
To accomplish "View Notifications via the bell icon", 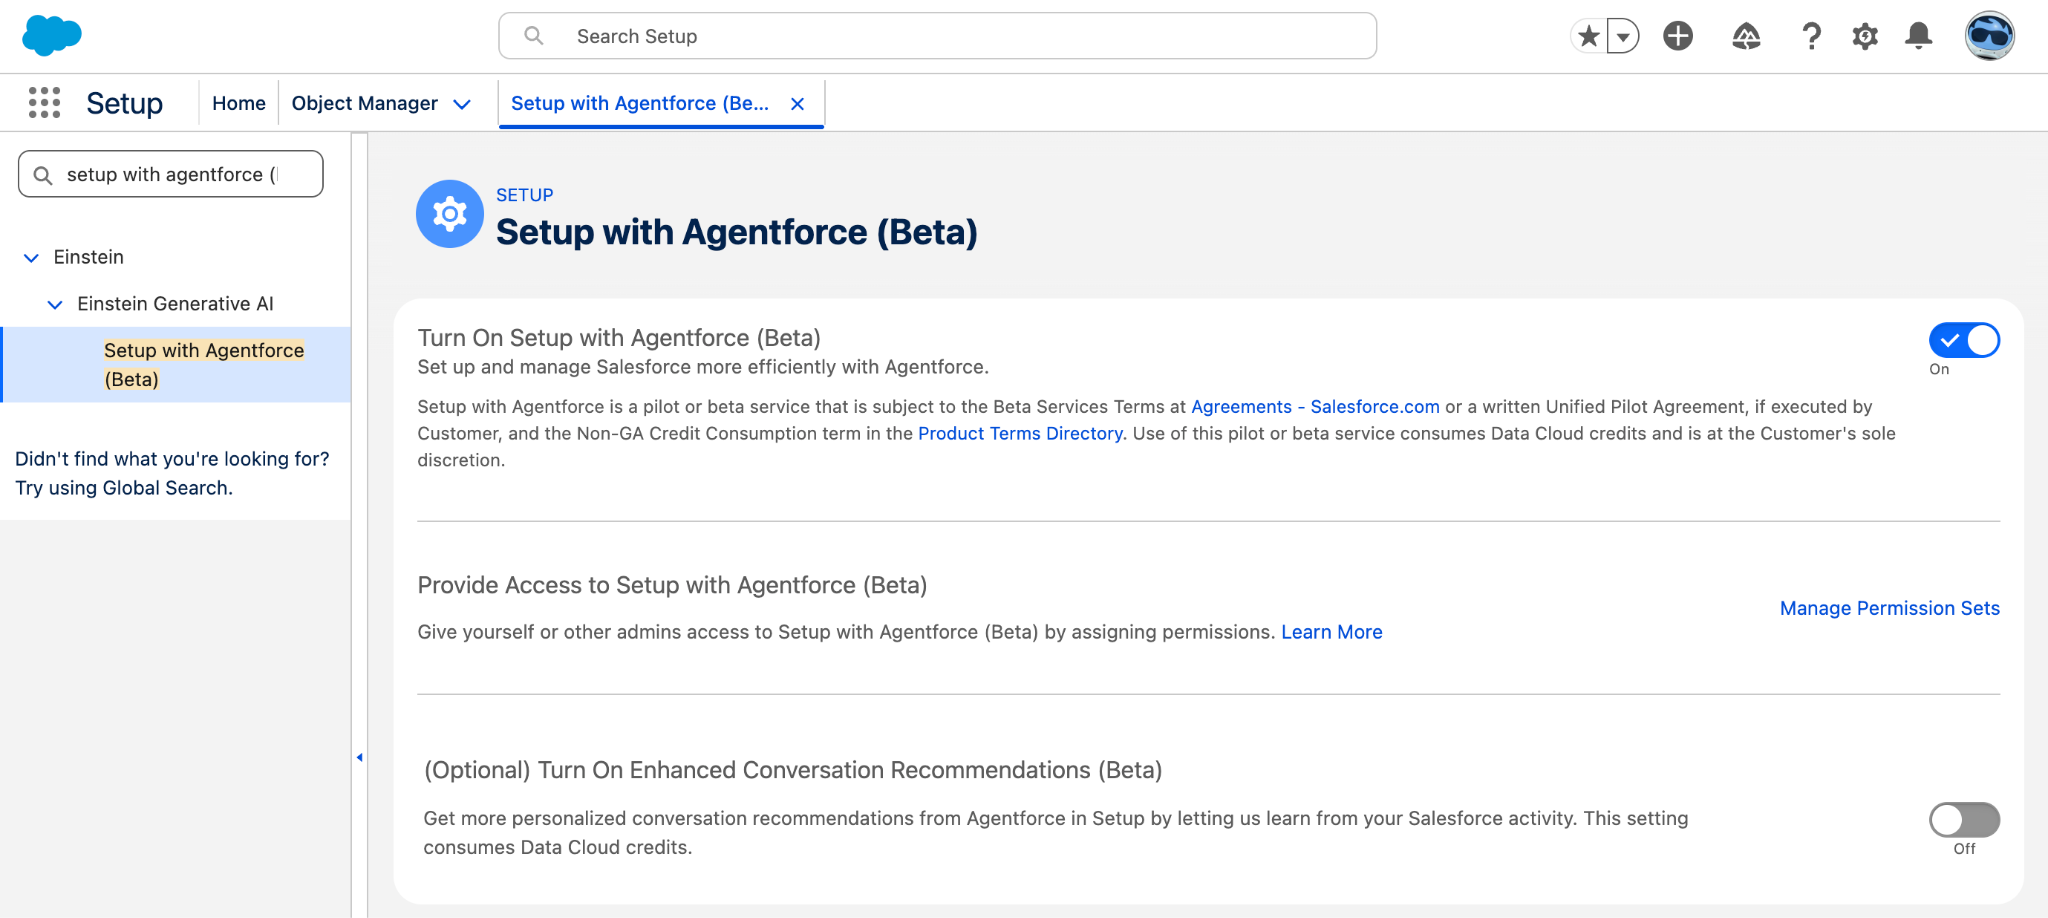I will tap(1918, 35).
